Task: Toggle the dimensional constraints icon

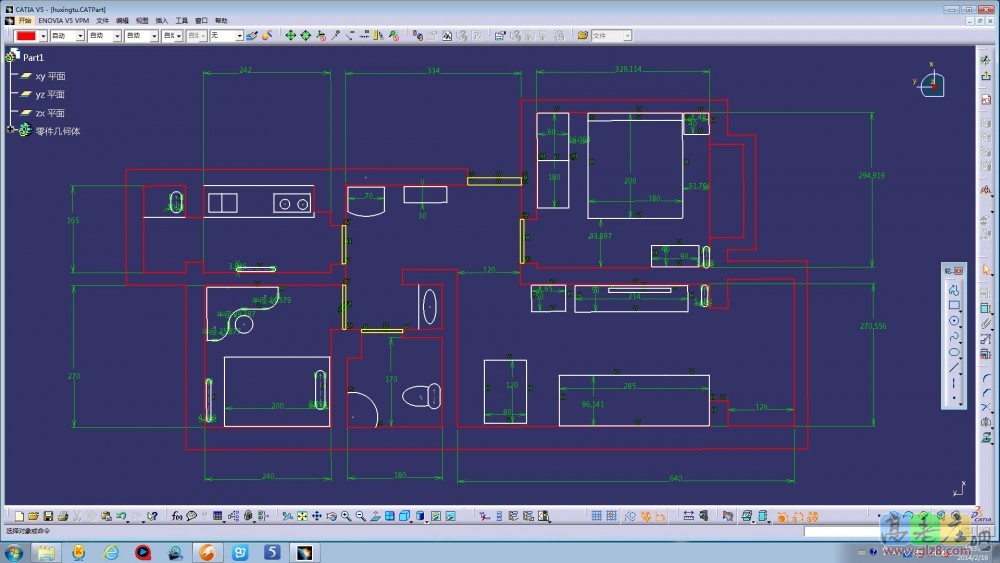Action: 659,516
